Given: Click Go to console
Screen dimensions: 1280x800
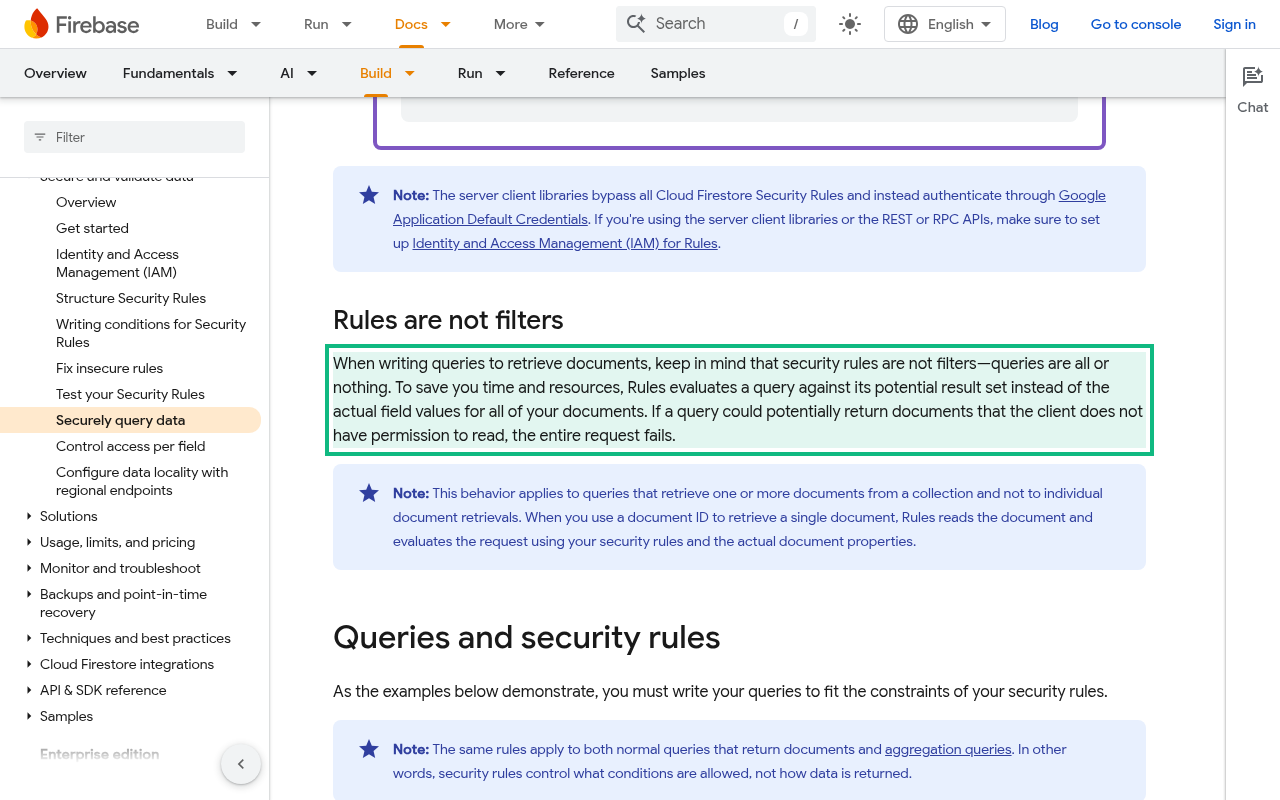Looking at the screenshot, I should coord(1136,24).
